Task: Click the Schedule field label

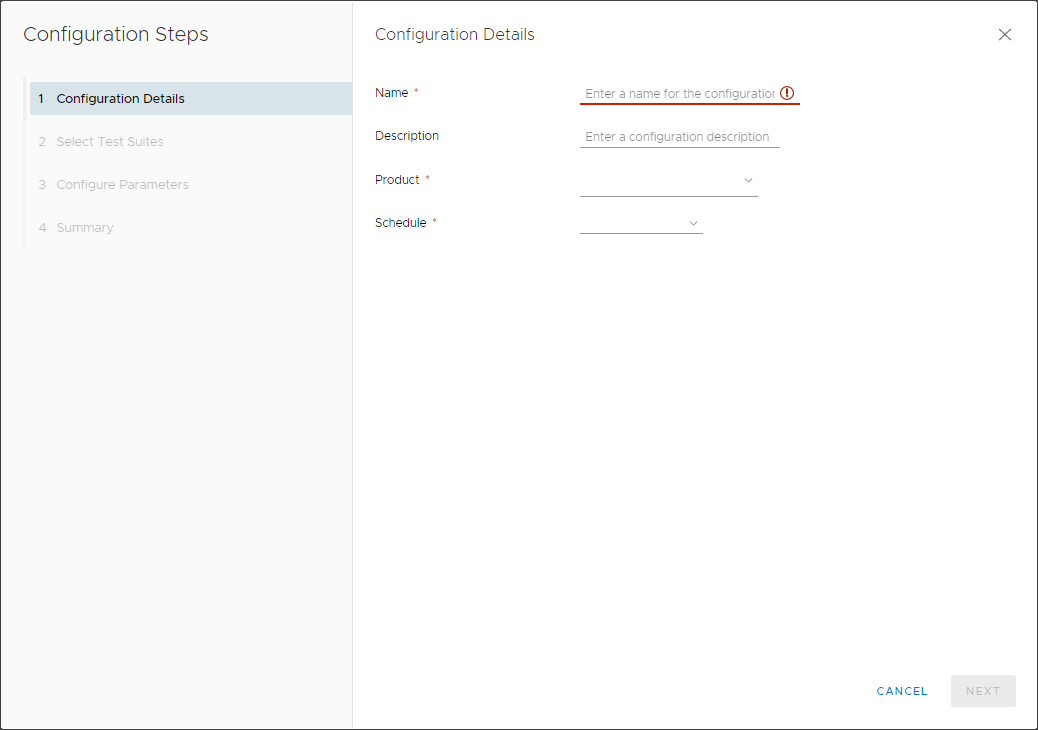Action: click(x=400, y=223)
